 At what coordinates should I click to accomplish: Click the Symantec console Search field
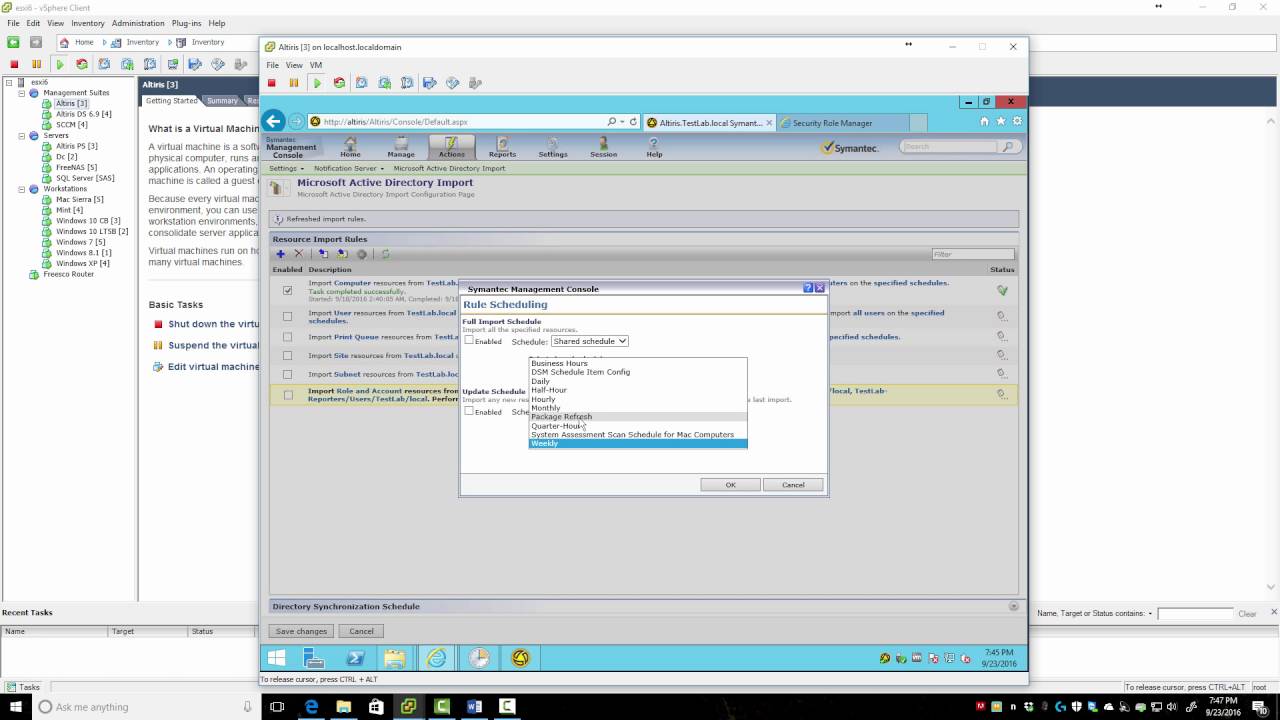948,146
